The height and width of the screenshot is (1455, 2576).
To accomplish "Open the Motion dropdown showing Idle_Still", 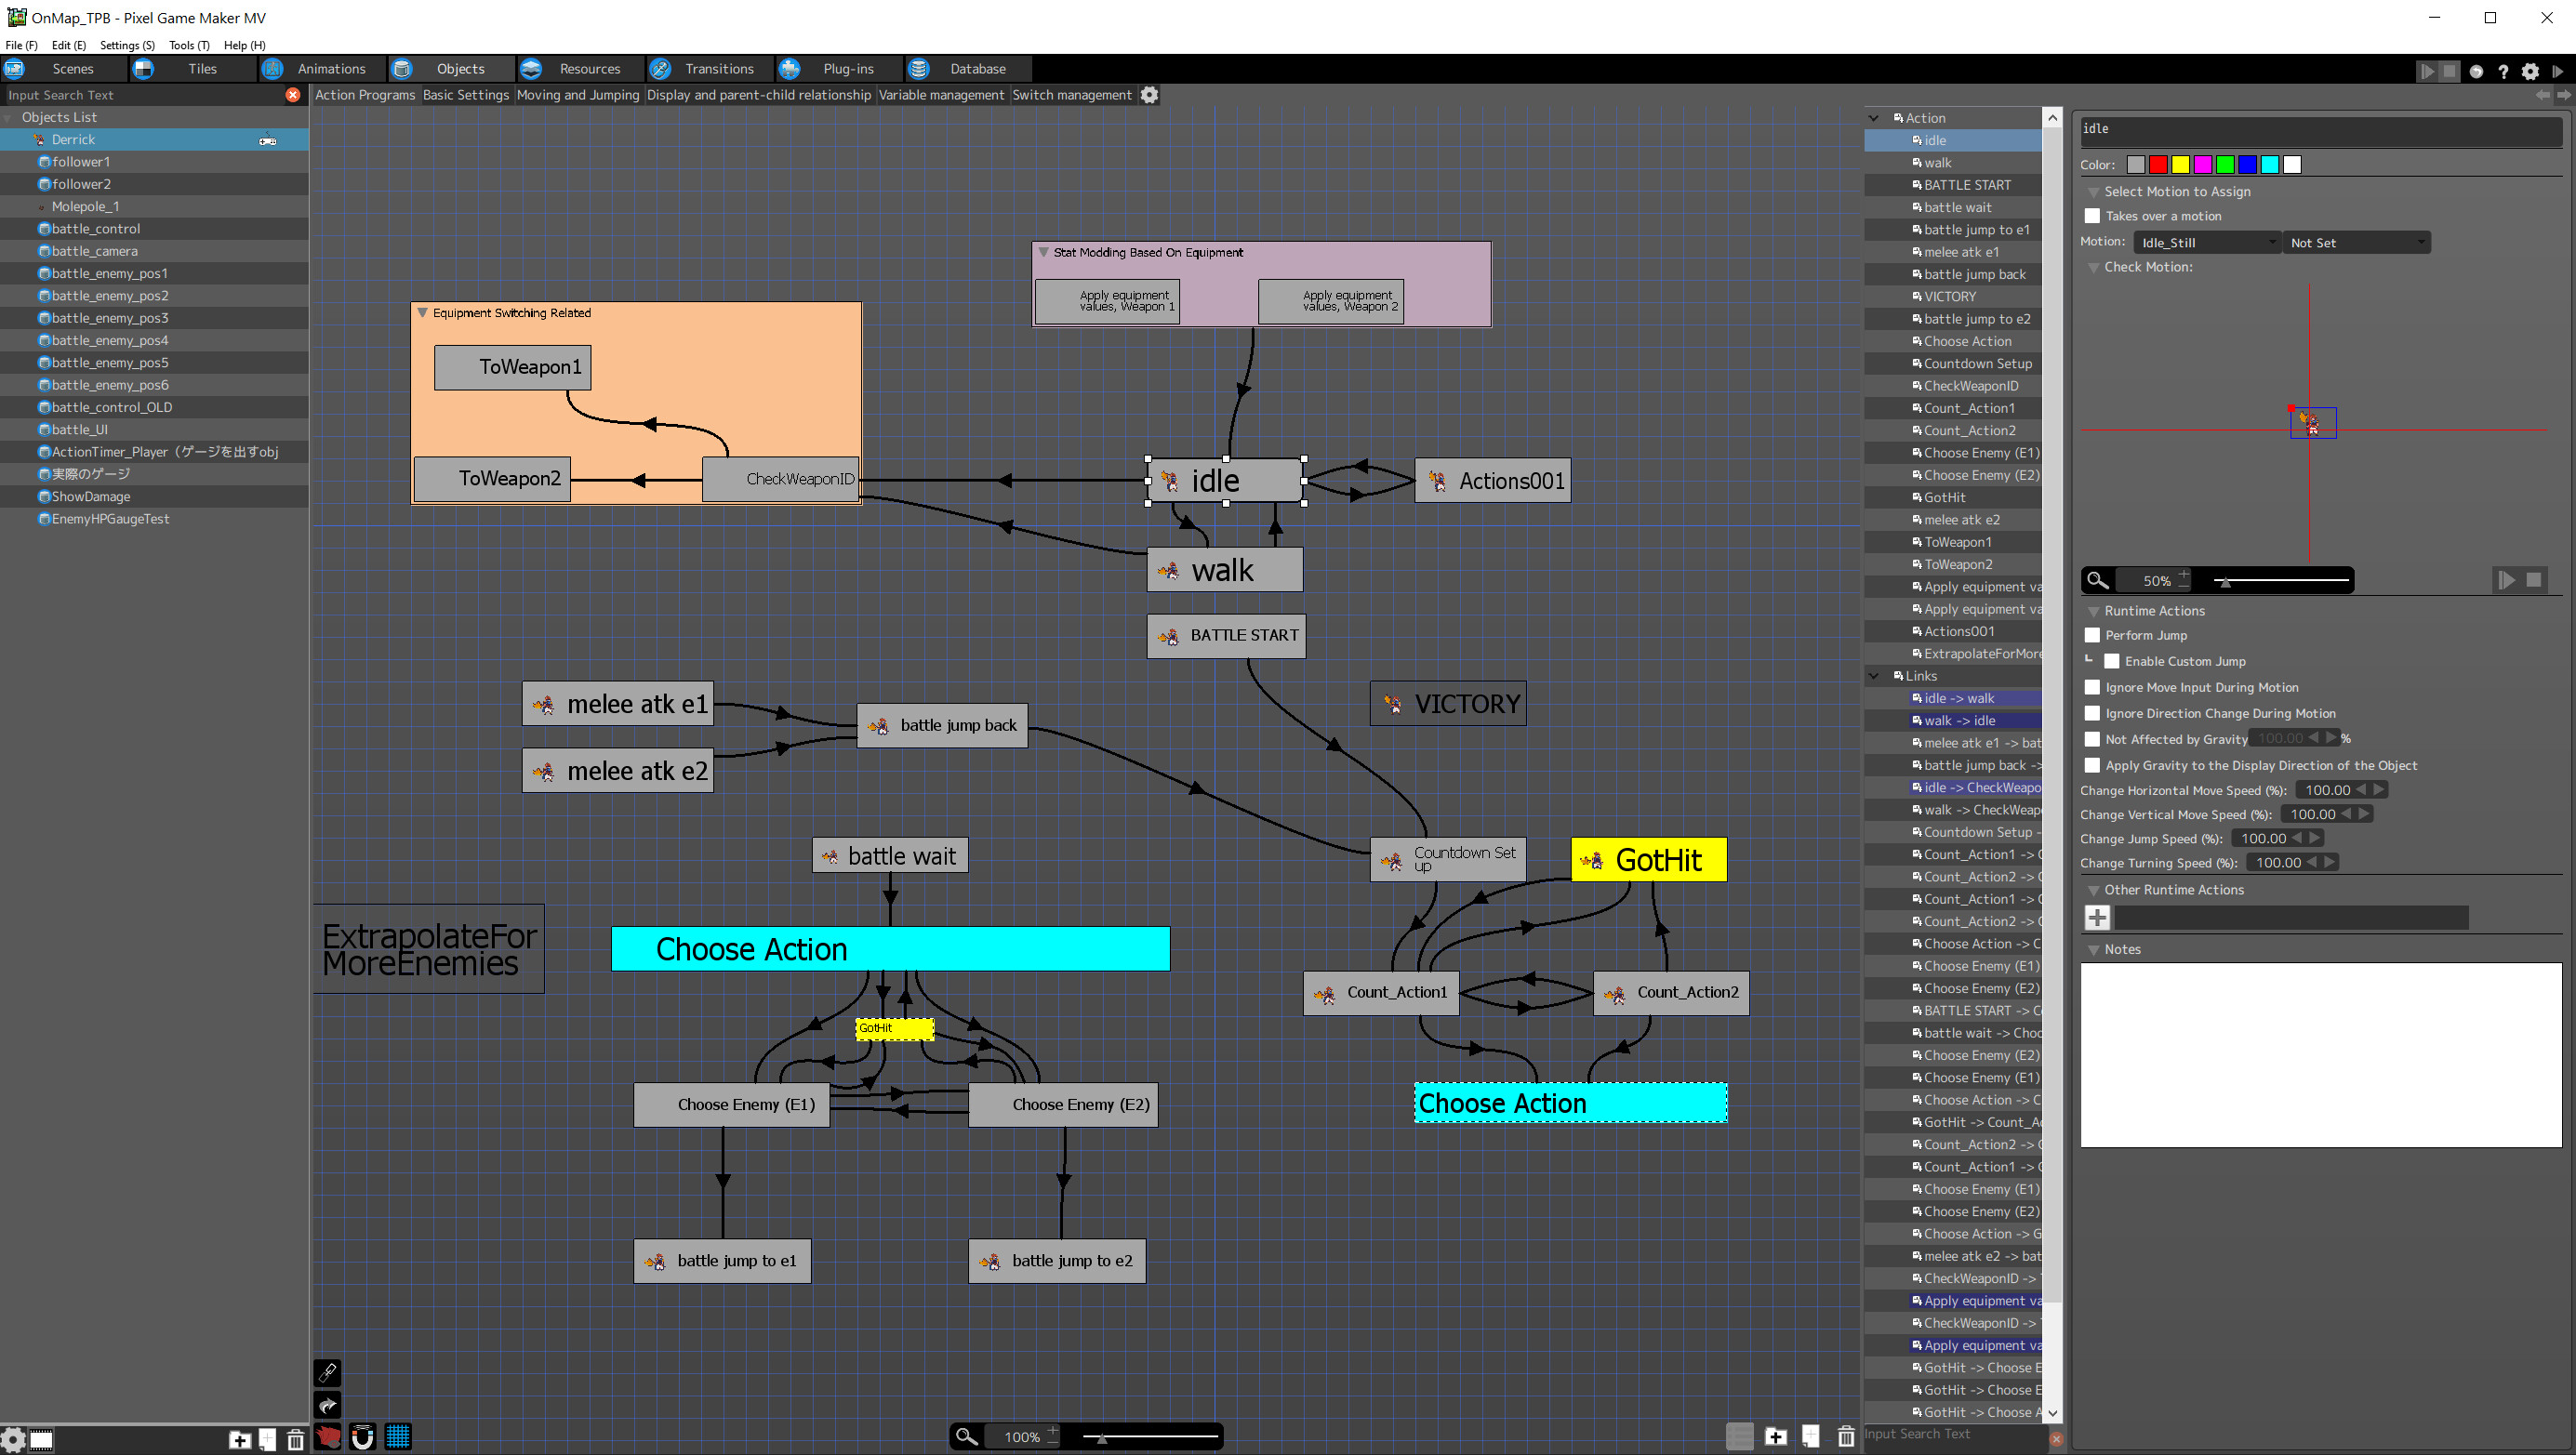I will tap(2206, 241).
